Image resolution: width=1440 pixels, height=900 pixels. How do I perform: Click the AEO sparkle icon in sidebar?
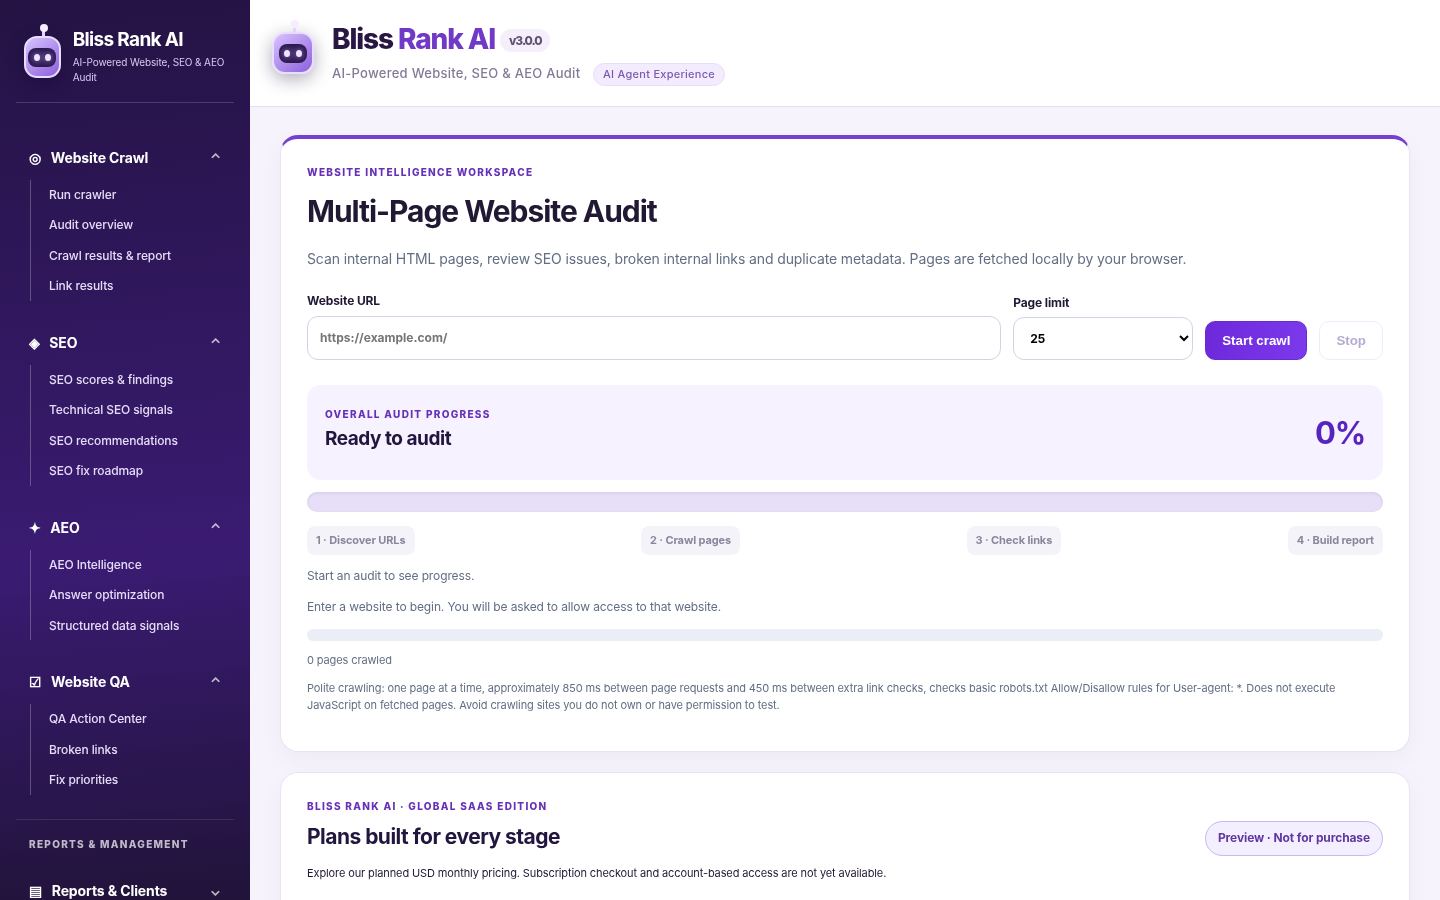(x=35, y=528)
